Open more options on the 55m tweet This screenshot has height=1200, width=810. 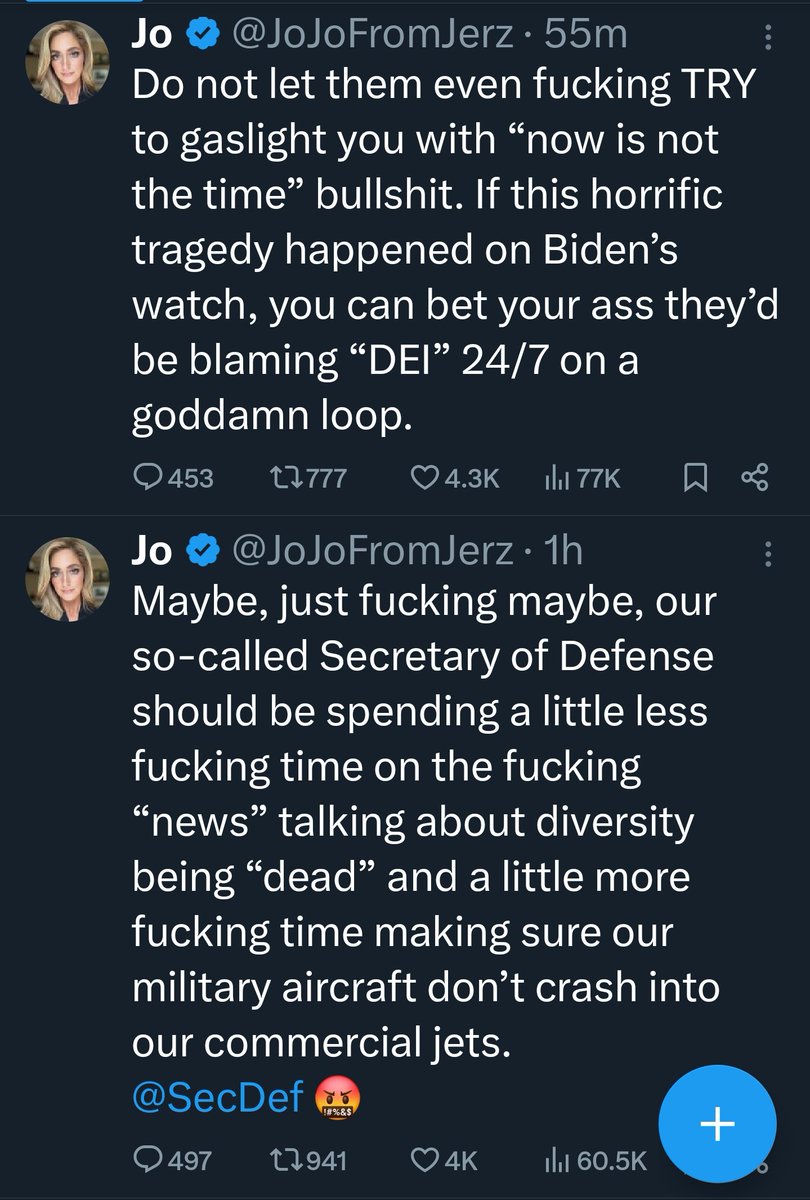point(768,37)
